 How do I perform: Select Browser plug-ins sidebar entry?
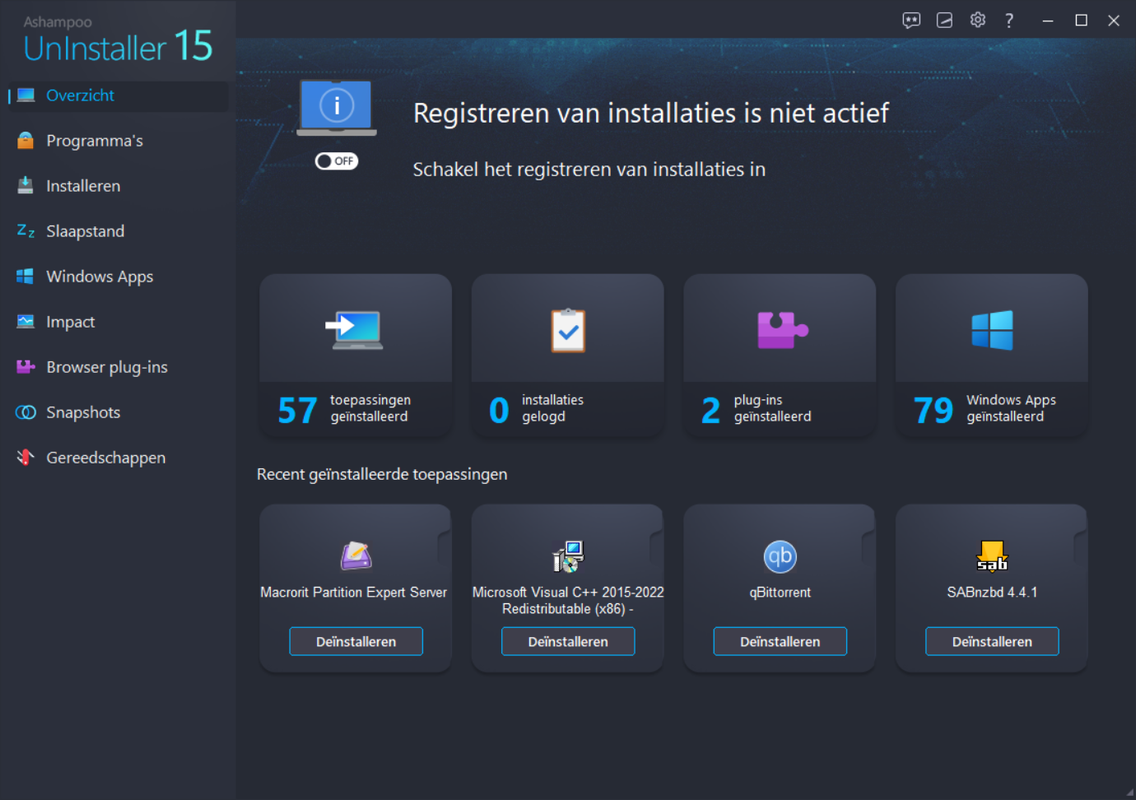pyautogui.click(x=118, y=367)
